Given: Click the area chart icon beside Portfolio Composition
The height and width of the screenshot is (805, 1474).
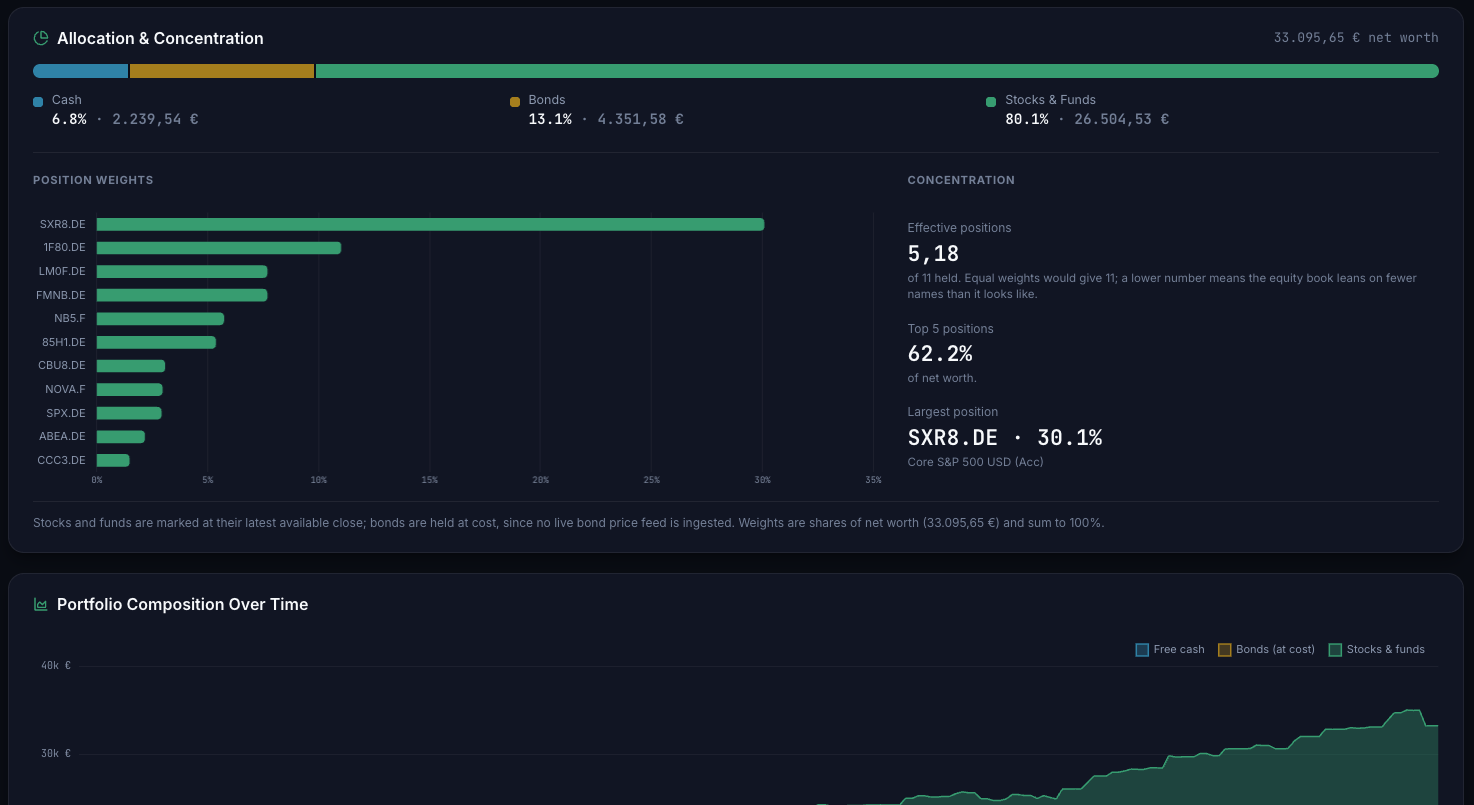Looking at the screenshot, I should pos(41,604).
